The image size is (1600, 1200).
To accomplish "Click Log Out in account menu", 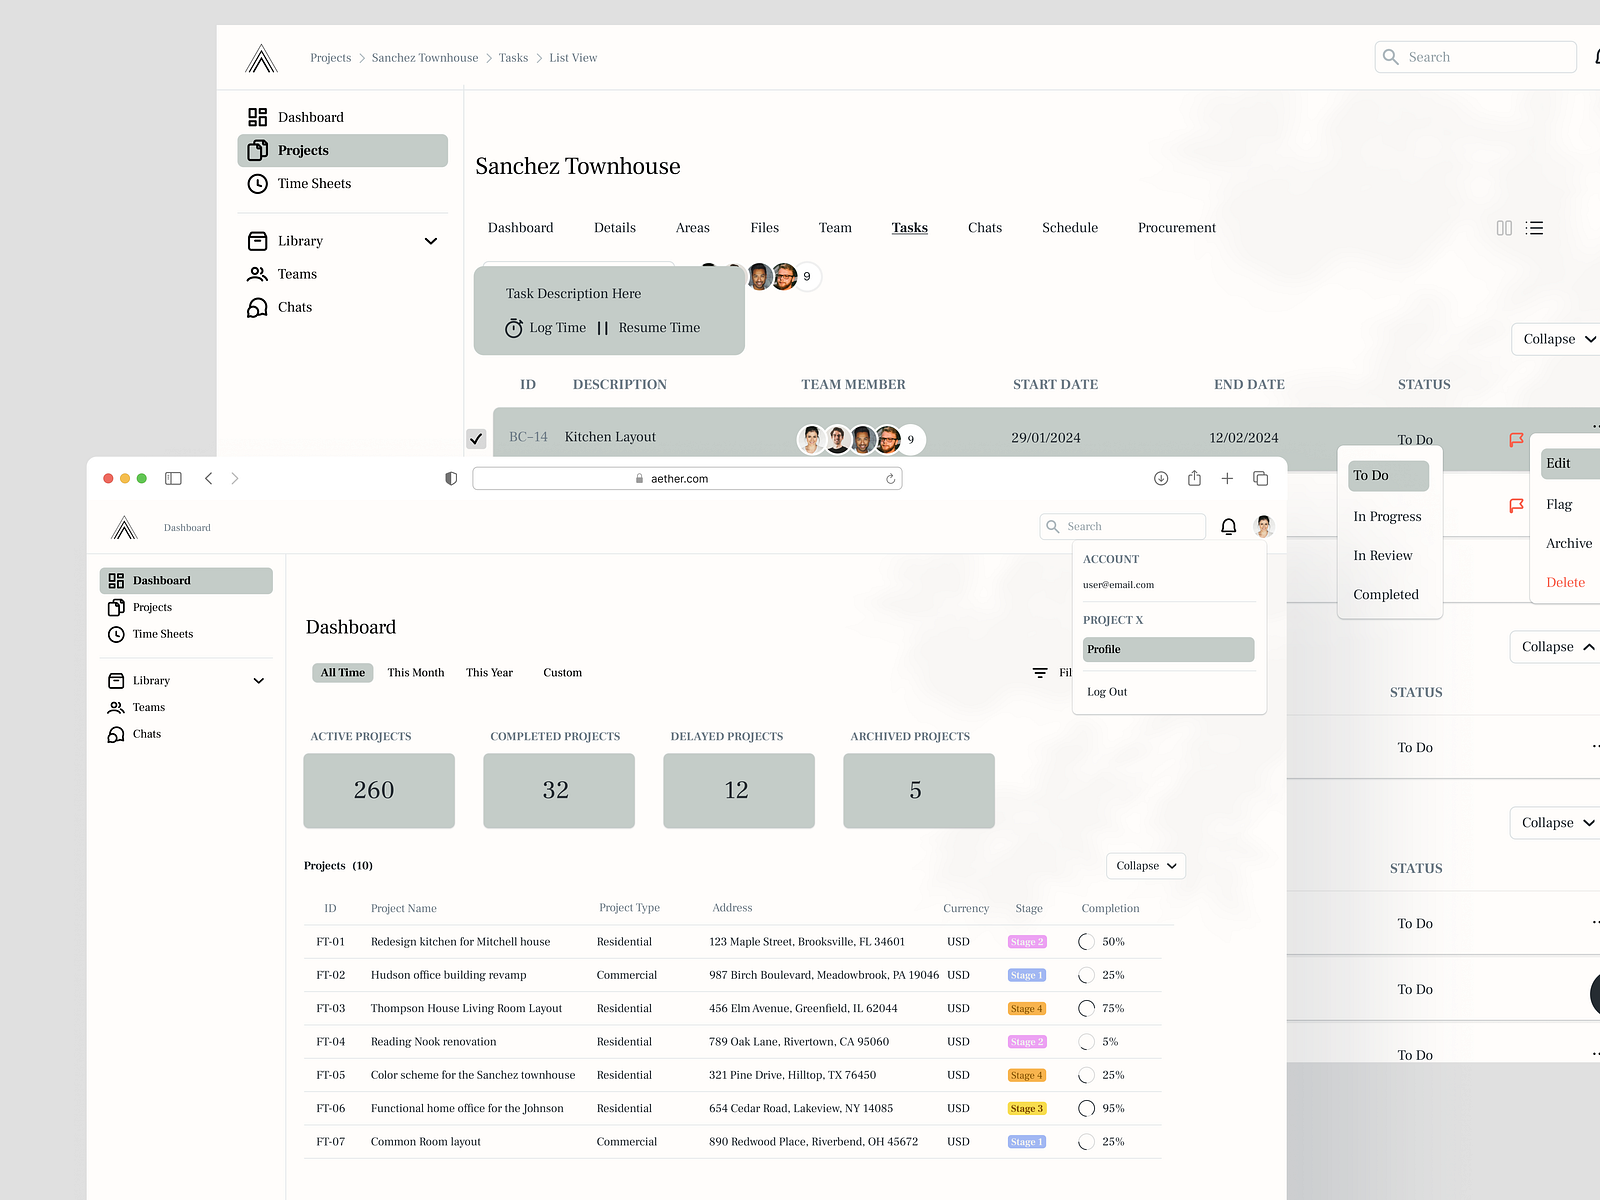I will pos(1107,692).
